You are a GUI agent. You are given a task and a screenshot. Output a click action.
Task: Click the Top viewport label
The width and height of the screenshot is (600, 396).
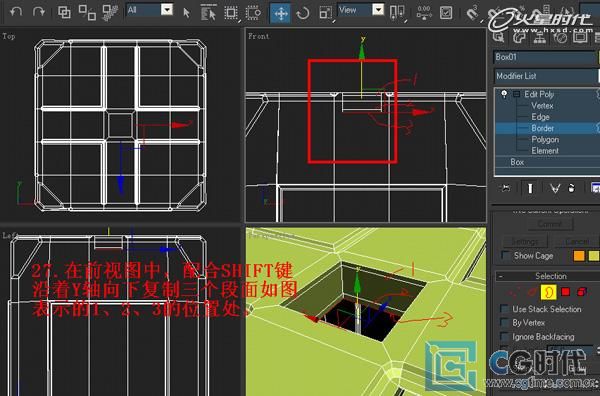click(9, 36)
